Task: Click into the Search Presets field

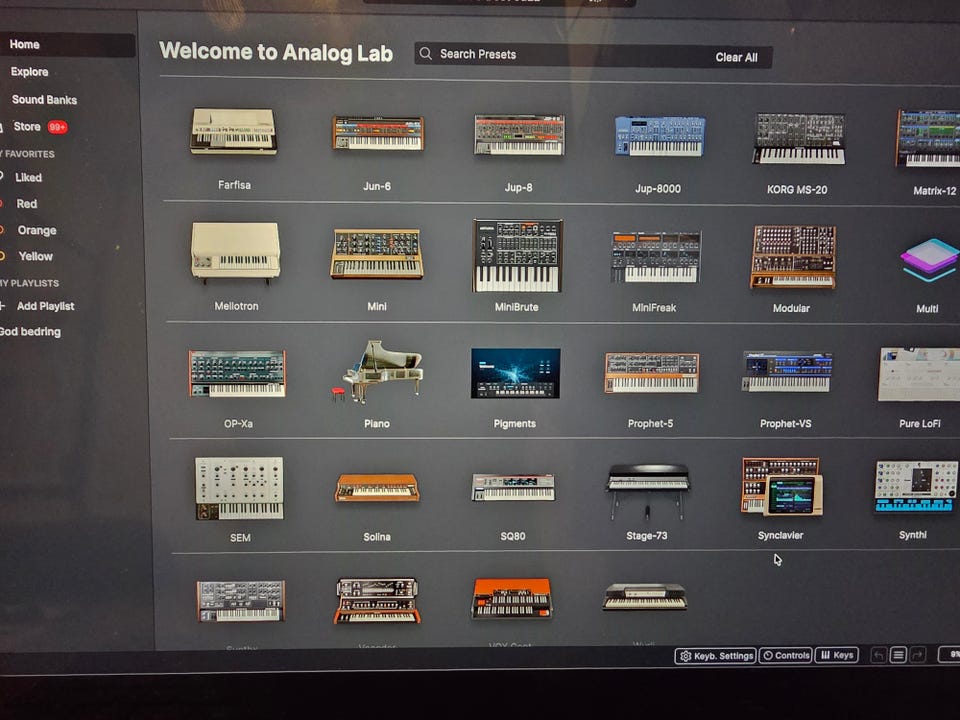Action: click(593, 56)
